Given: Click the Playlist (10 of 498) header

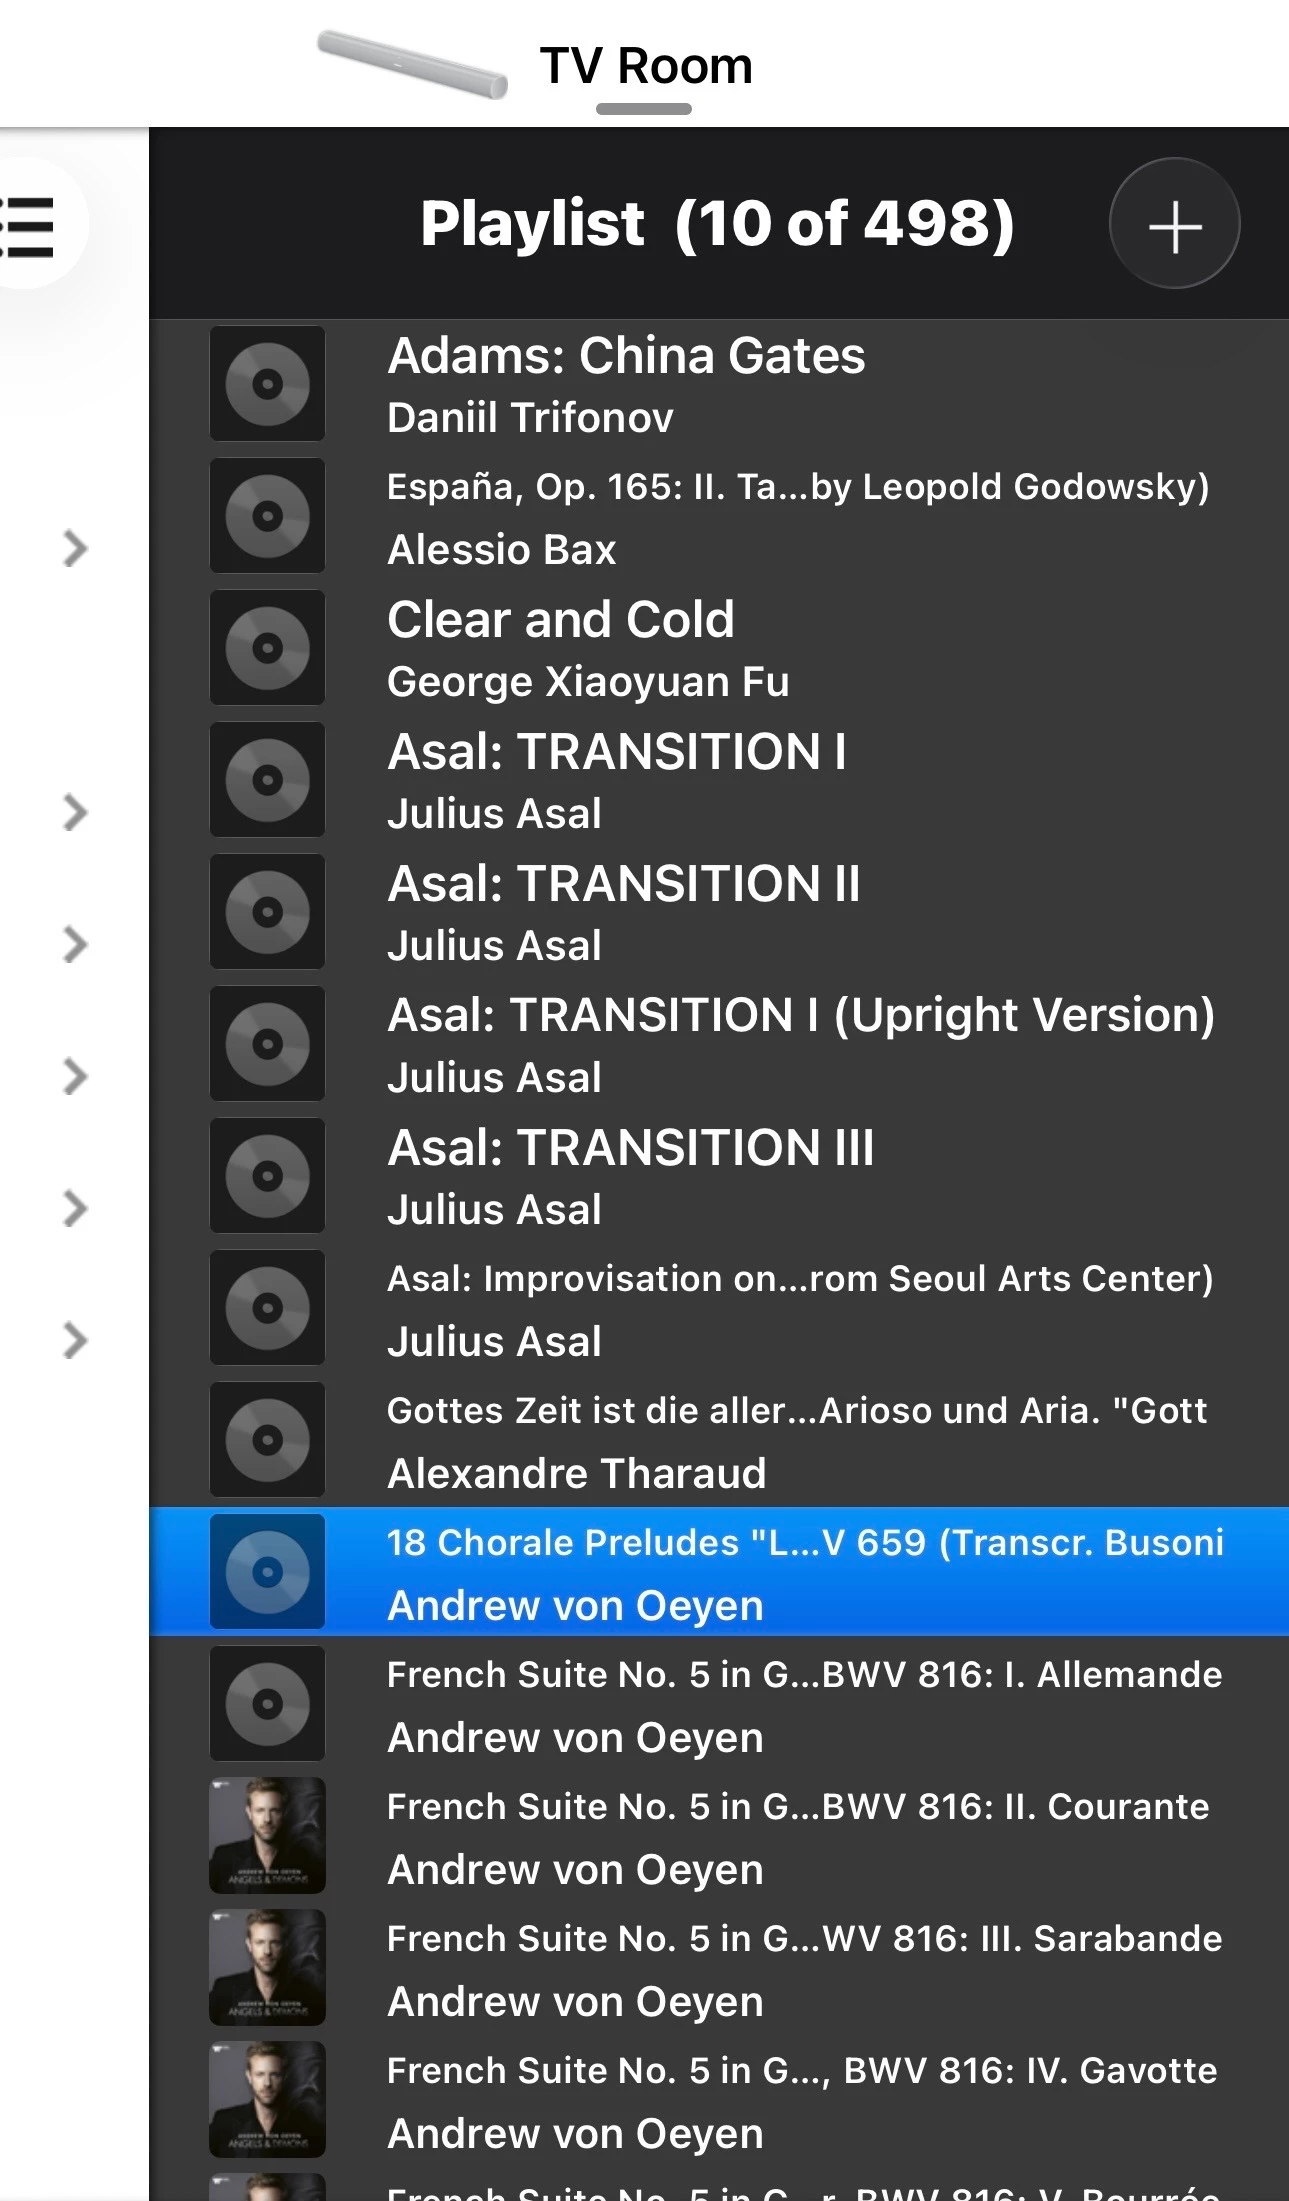Looking at the screenshot, I should point(717,223).
